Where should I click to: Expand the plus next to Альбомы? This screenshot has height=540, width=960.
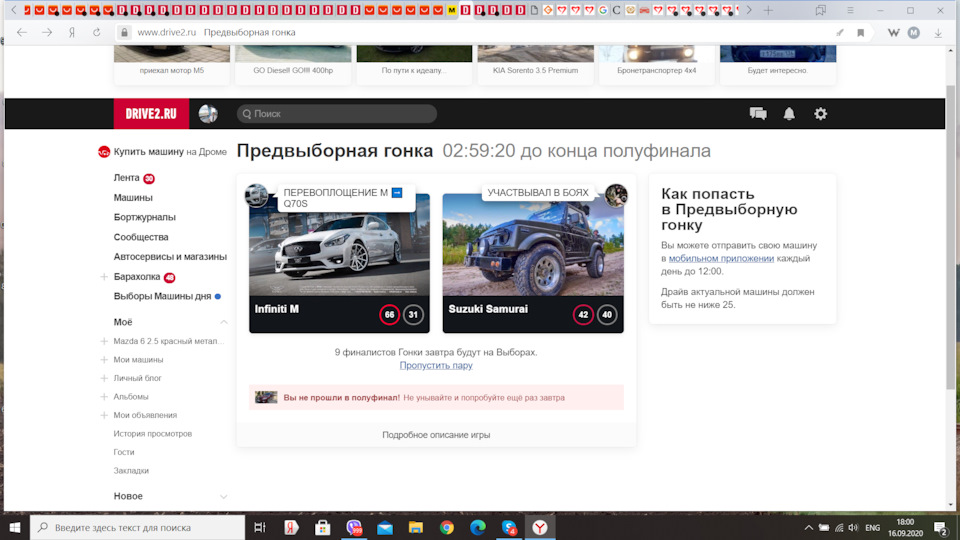tap(104, 397)
